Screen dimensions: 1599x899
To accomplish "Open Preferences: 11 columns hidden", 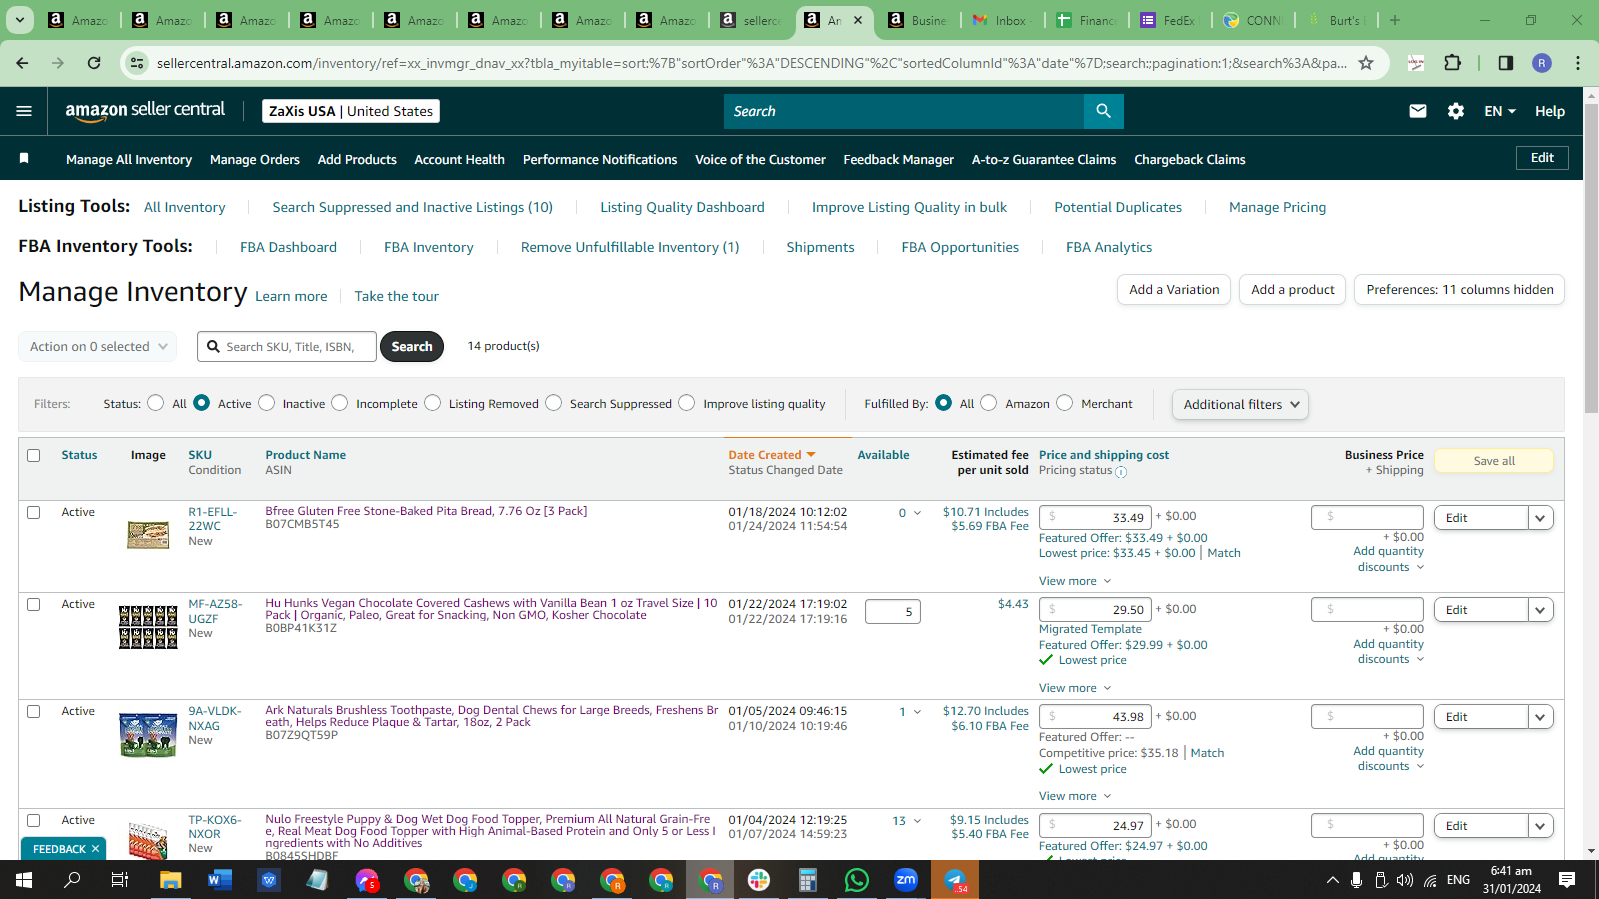I will tap(1459, 290).
